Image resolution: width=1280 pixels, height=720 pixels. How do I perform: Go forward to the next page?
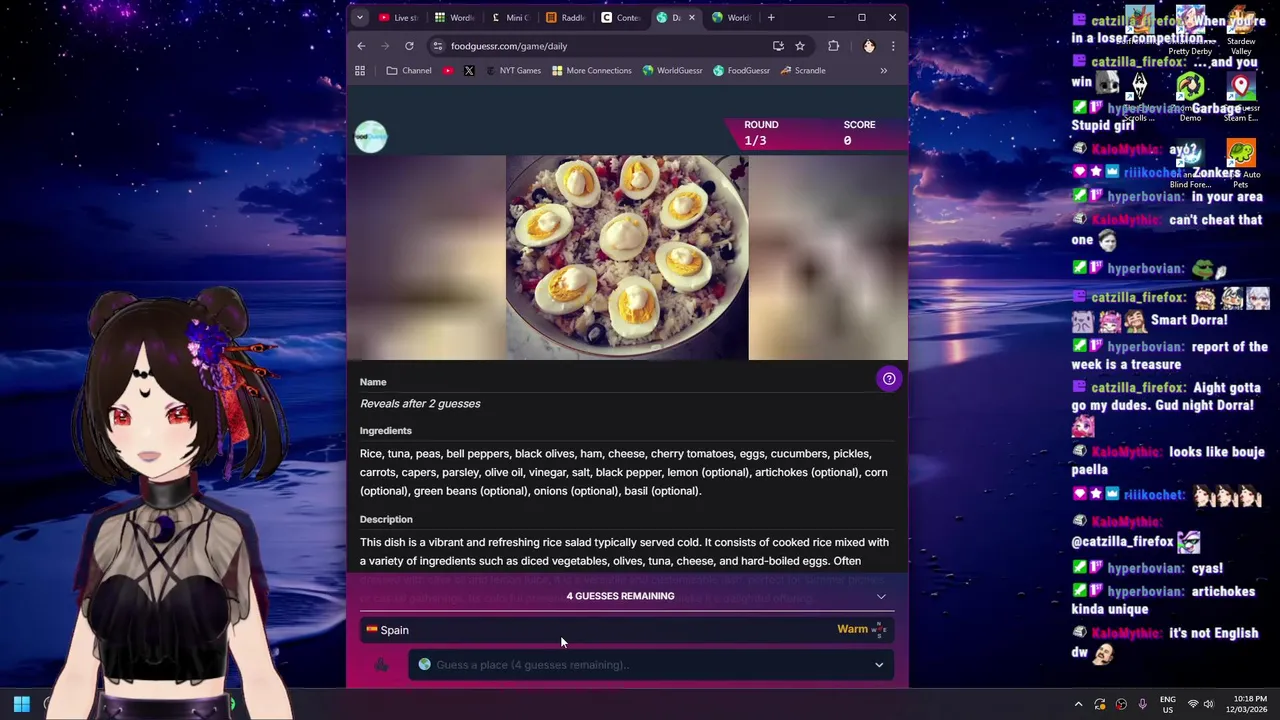385,46
